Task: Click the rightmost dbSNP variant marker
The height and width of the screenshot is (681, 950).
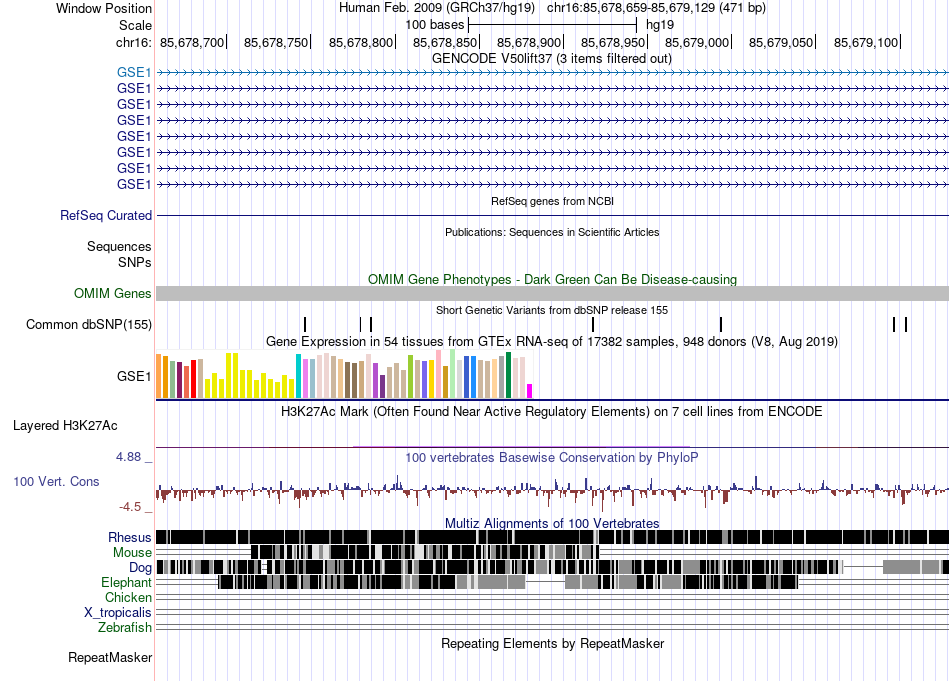Action: coord(906,324)
